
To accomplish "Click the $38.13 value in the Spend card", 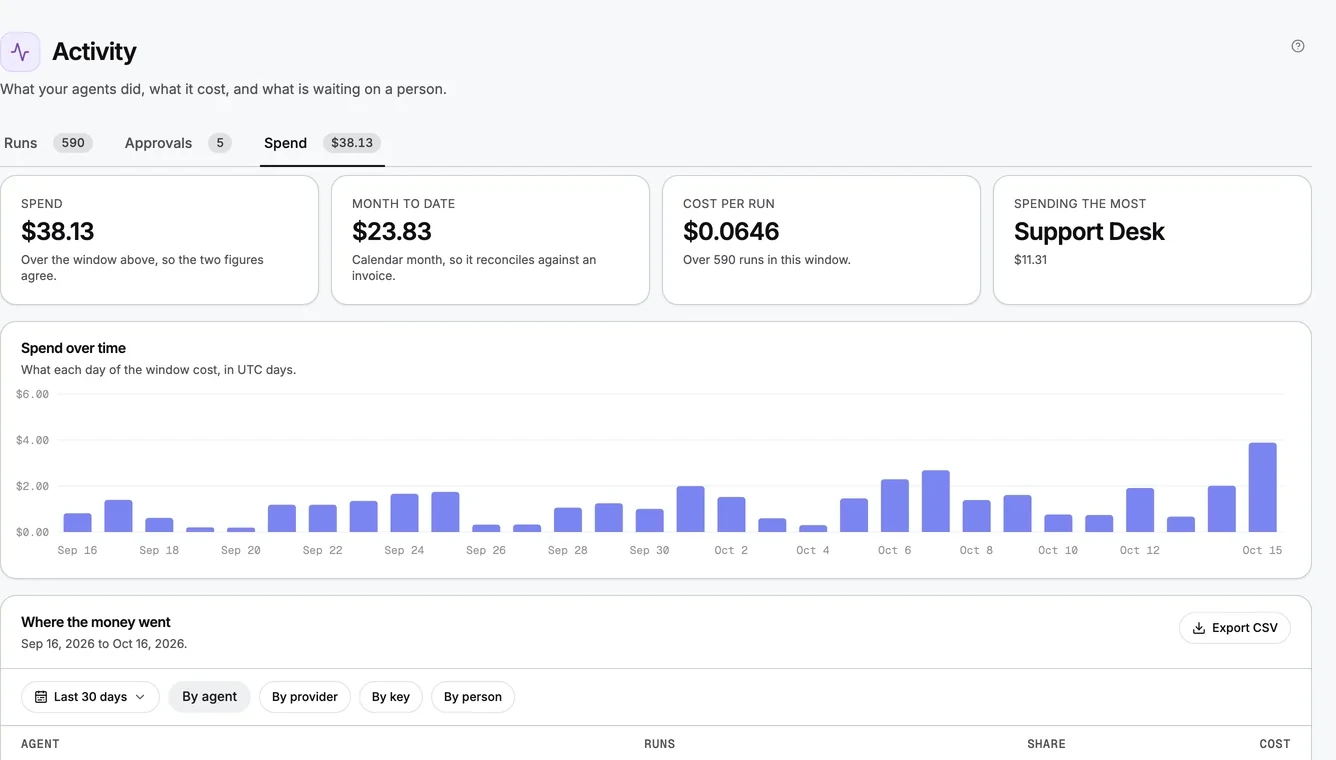I will 58,231.
